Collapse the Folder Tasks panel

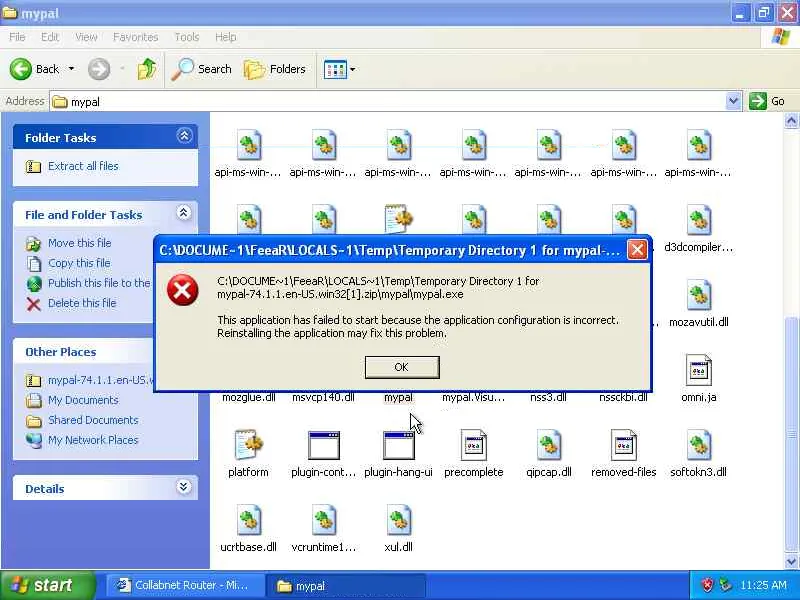(x=184, y=136)
